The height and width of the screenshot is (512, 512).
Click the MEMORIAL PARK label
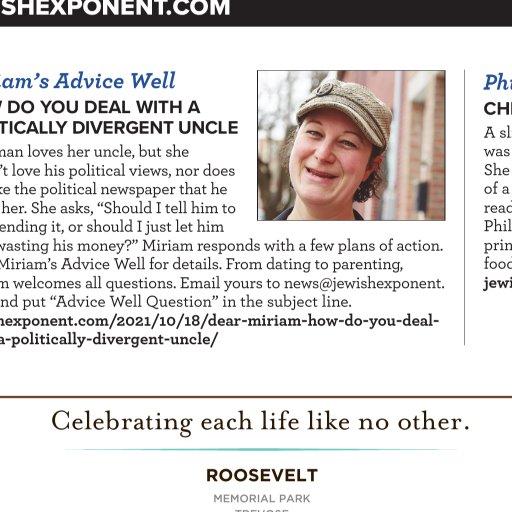262,499
